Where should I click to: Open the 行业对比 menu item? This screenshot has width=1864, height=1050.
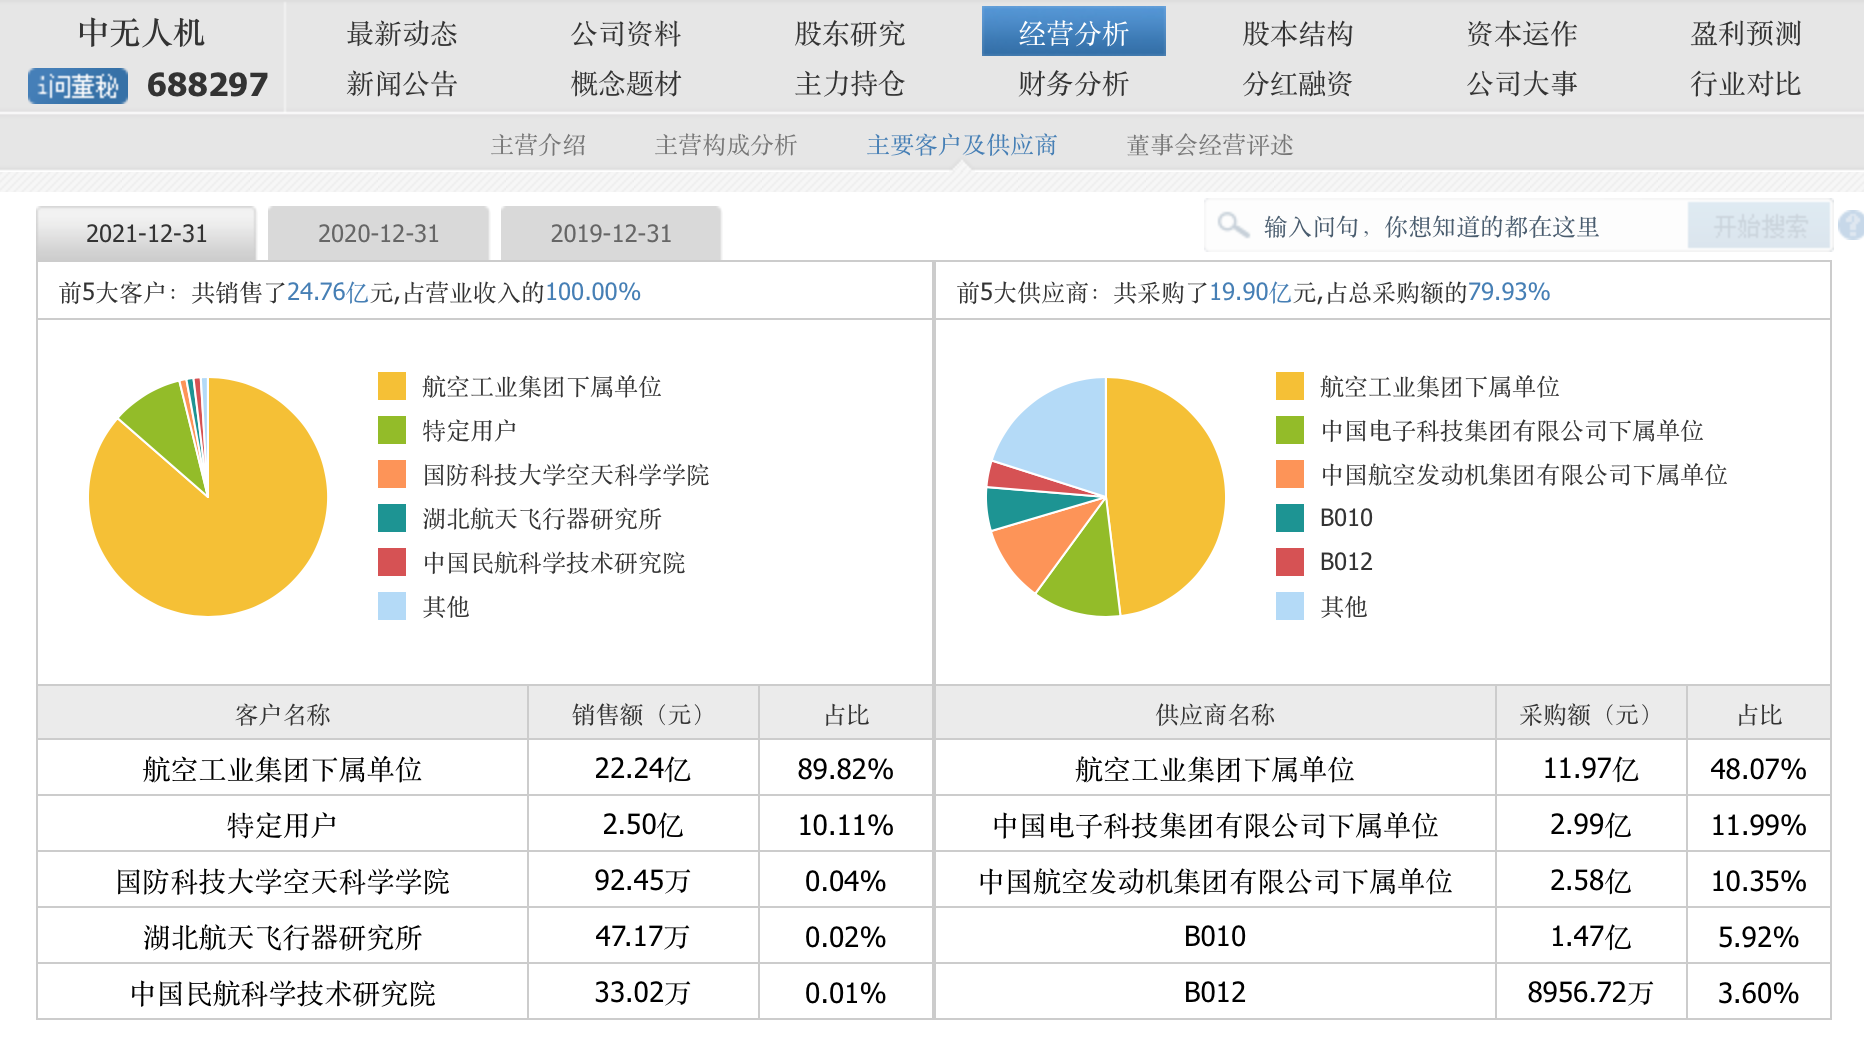click(x=1745, y=84)
